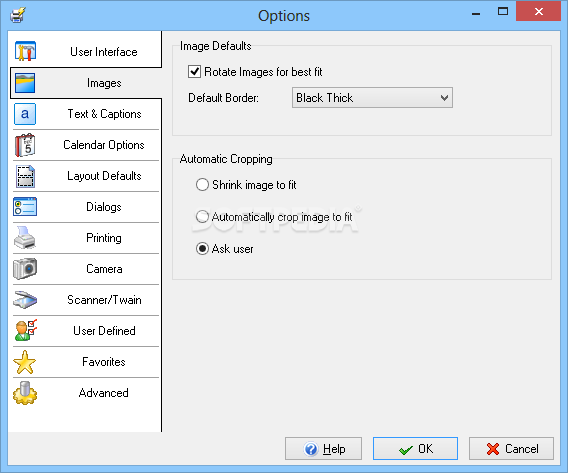Viewport: 568px width, 473px height.
Task: Select the Images category label
Action: click(104, 83)
